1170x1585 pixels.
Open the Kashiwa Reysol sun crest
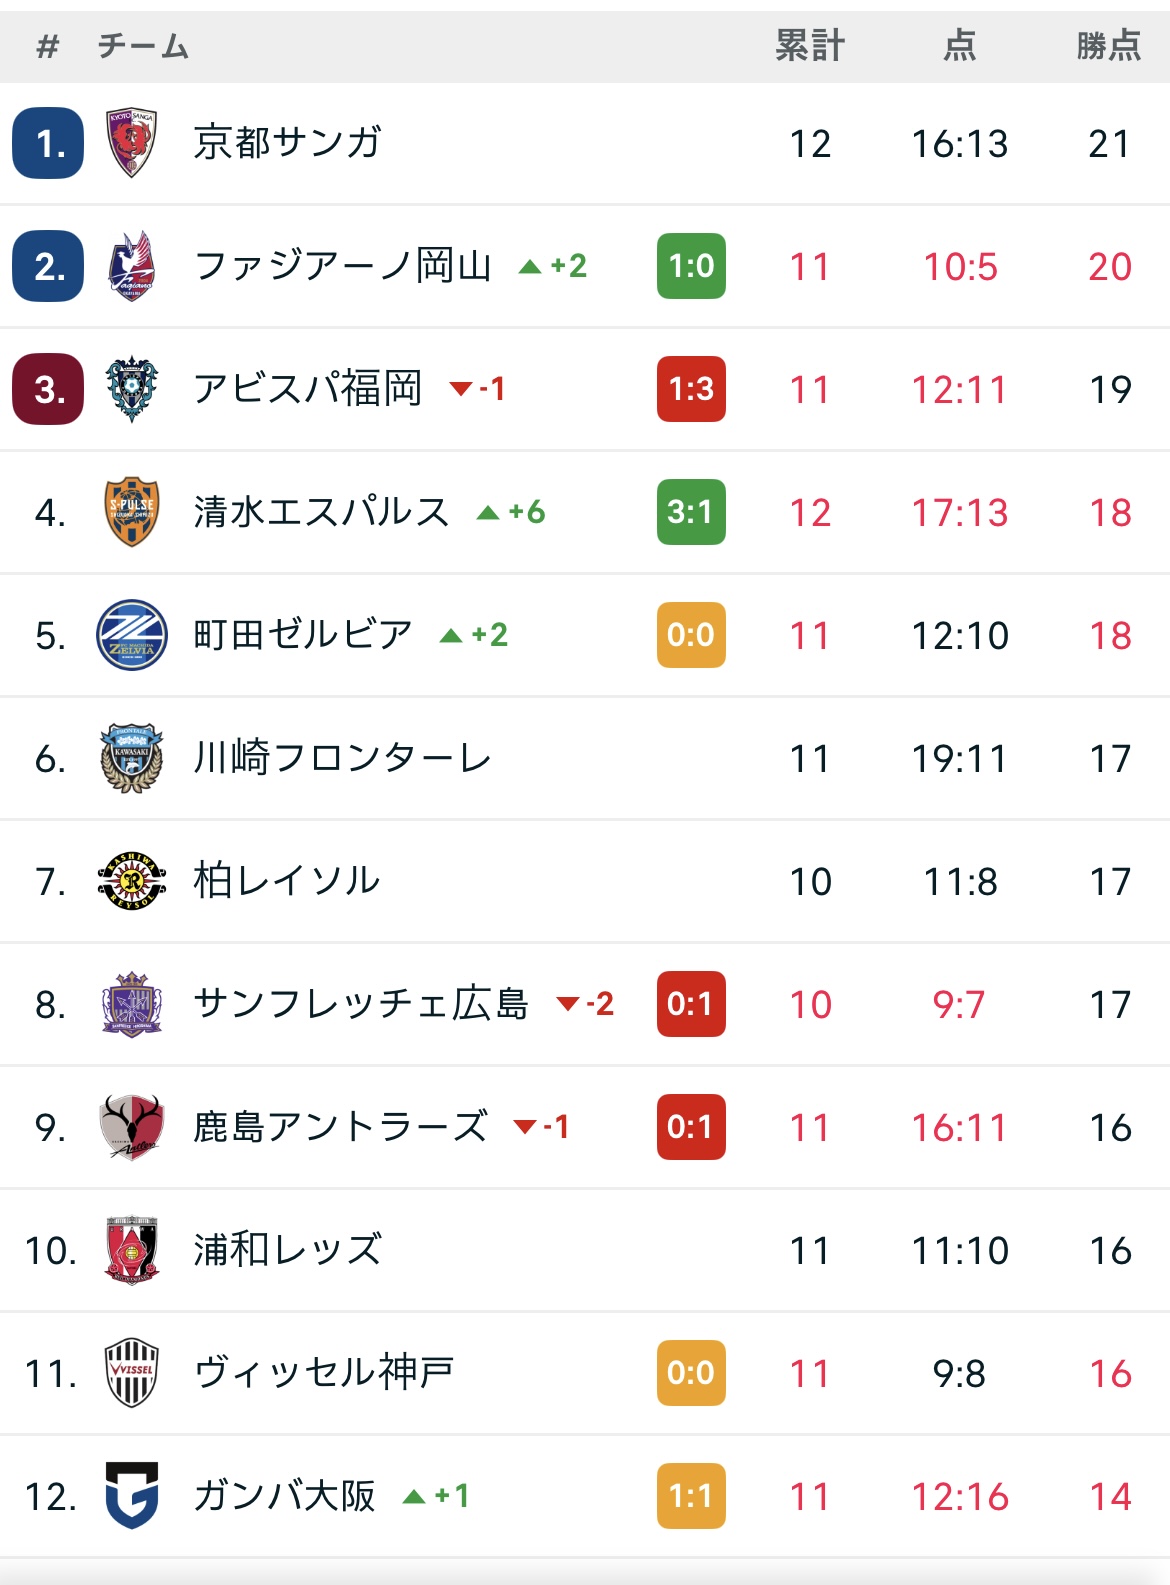click(x=132, y=881)
